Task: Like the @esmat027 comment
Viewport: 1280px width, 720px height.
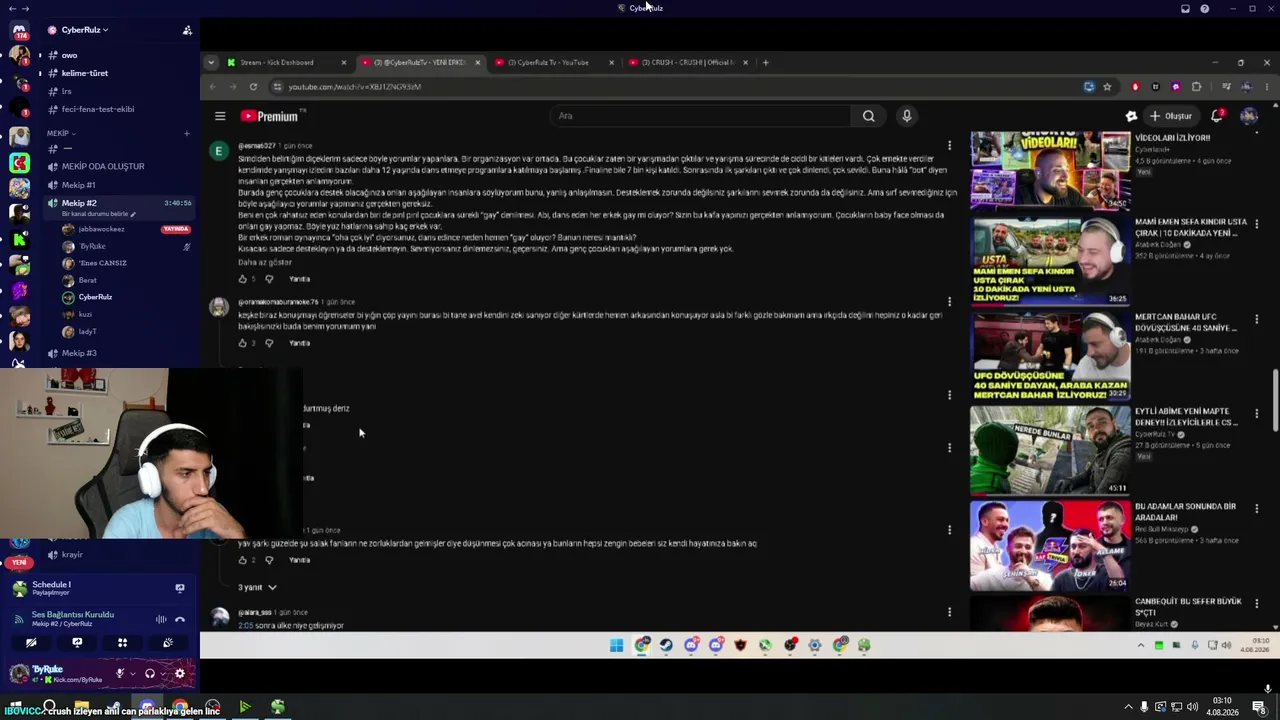Action: click(x=243, y=279)
